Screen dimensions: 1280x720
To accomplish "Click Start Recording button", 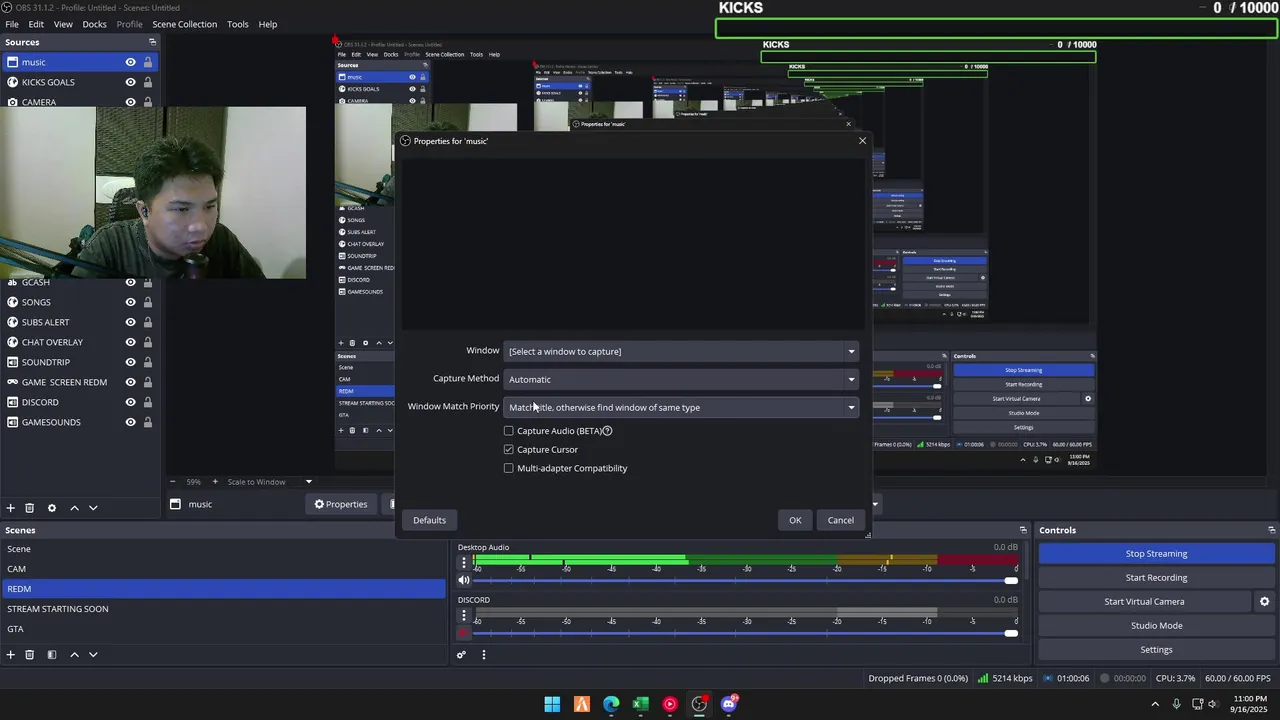I will 1156,578.
